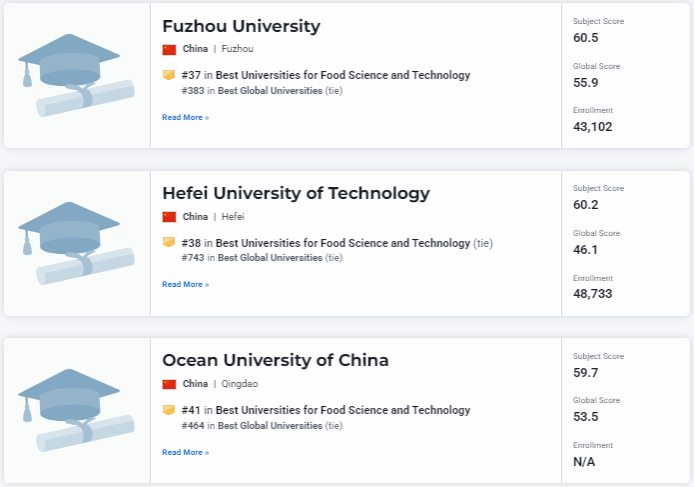Click Read More under Ocean University of China
This screenshot has height=487, width=694.
point(185,452)
